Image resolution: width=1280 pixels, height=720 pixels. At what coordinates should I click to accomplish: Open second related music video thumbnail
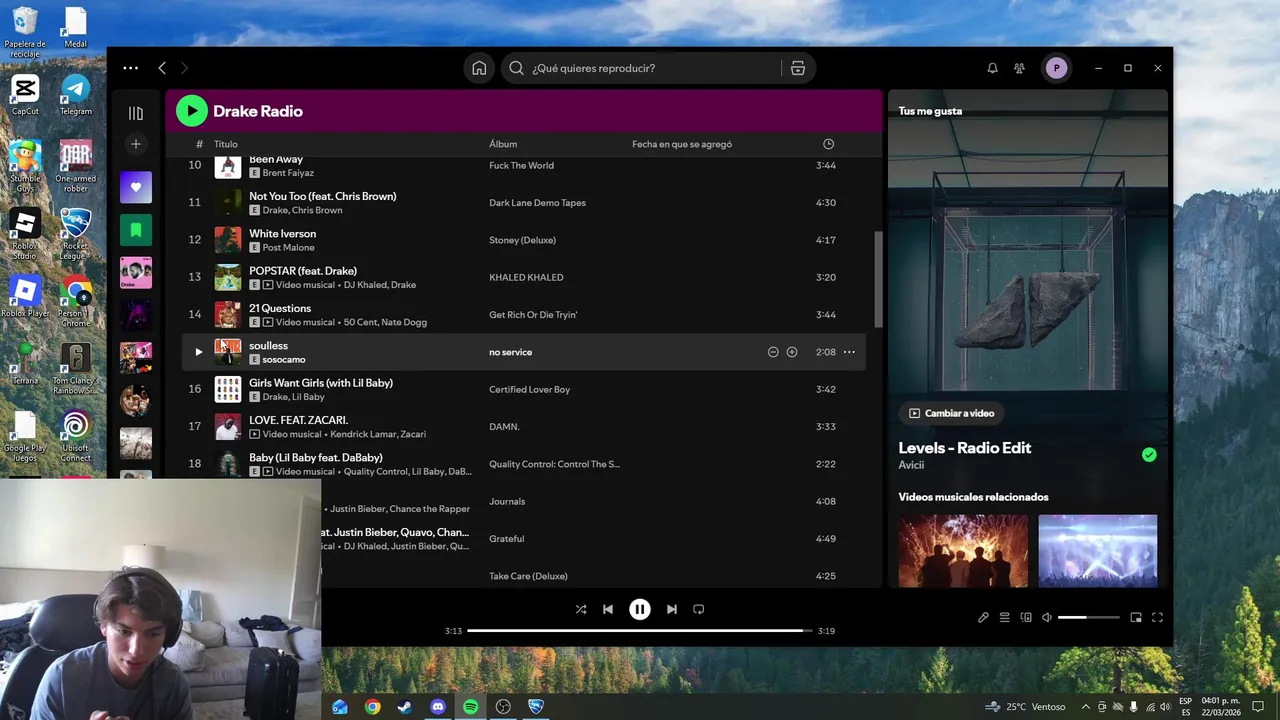tap(1098, 551)
